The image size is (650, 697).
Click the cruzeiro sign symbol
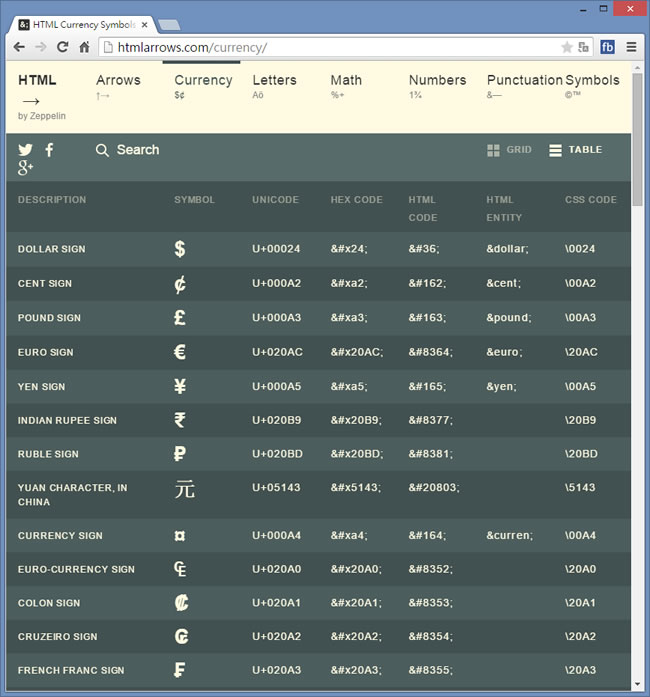pos(181,637)
